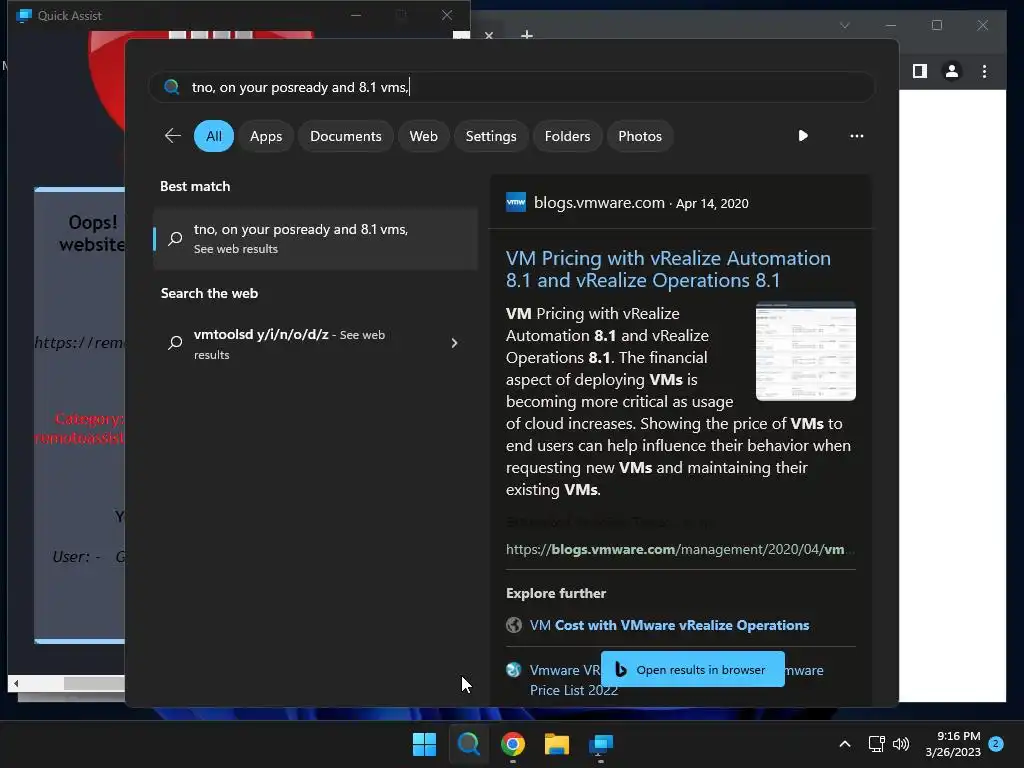Show hidden tray icons chevron

(x=844, y=744)
